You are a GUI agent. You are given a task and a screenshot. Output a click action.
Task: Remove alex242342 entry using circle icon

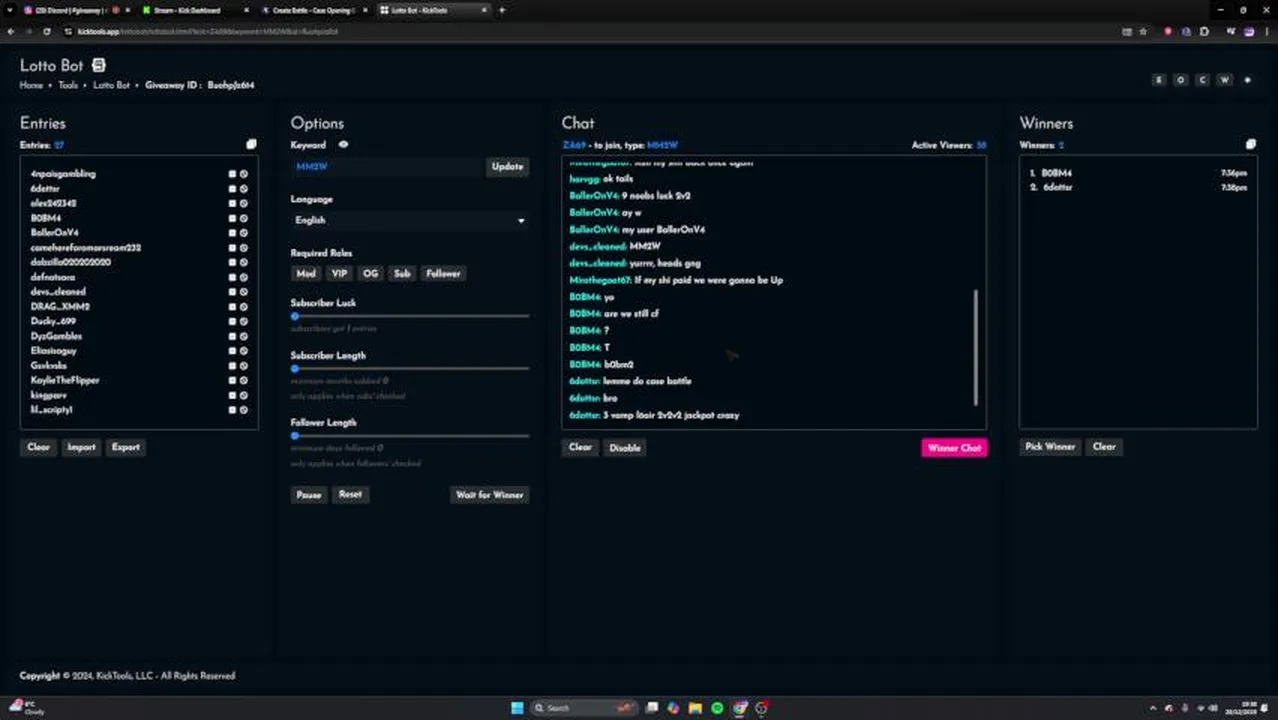243,203
